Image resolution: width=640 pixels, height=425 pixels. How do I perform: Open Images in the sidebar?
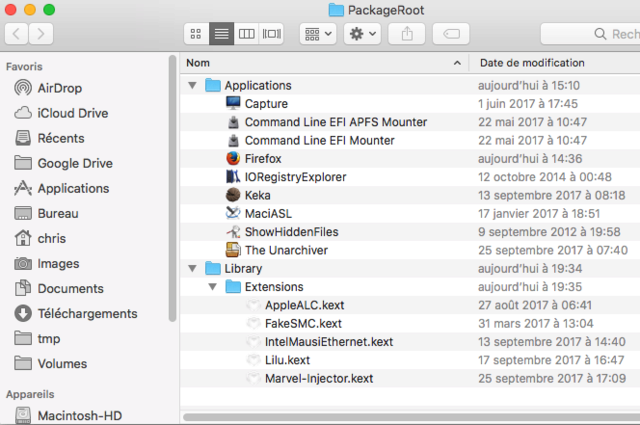[x=47, y=264]
